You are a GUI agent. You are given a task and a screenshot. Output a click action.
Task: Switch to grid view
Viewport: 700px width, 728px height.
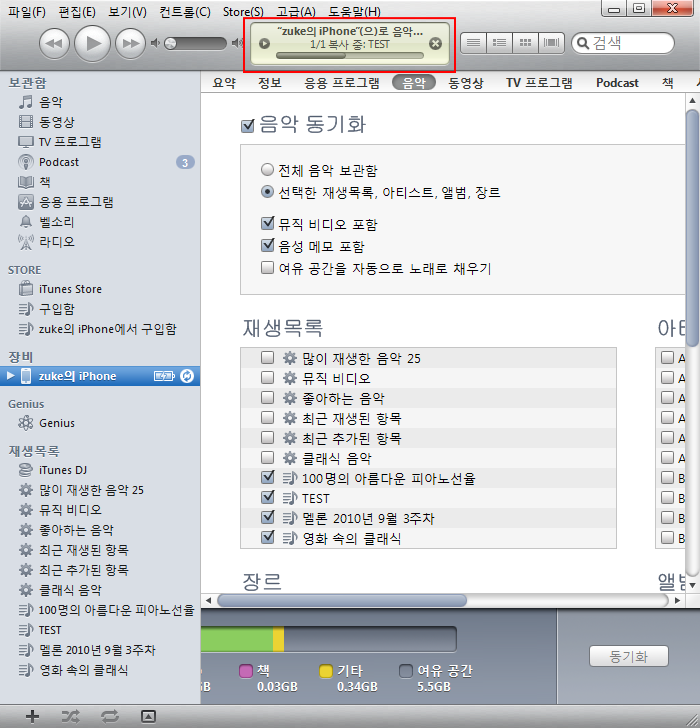[x=525, y=43]
